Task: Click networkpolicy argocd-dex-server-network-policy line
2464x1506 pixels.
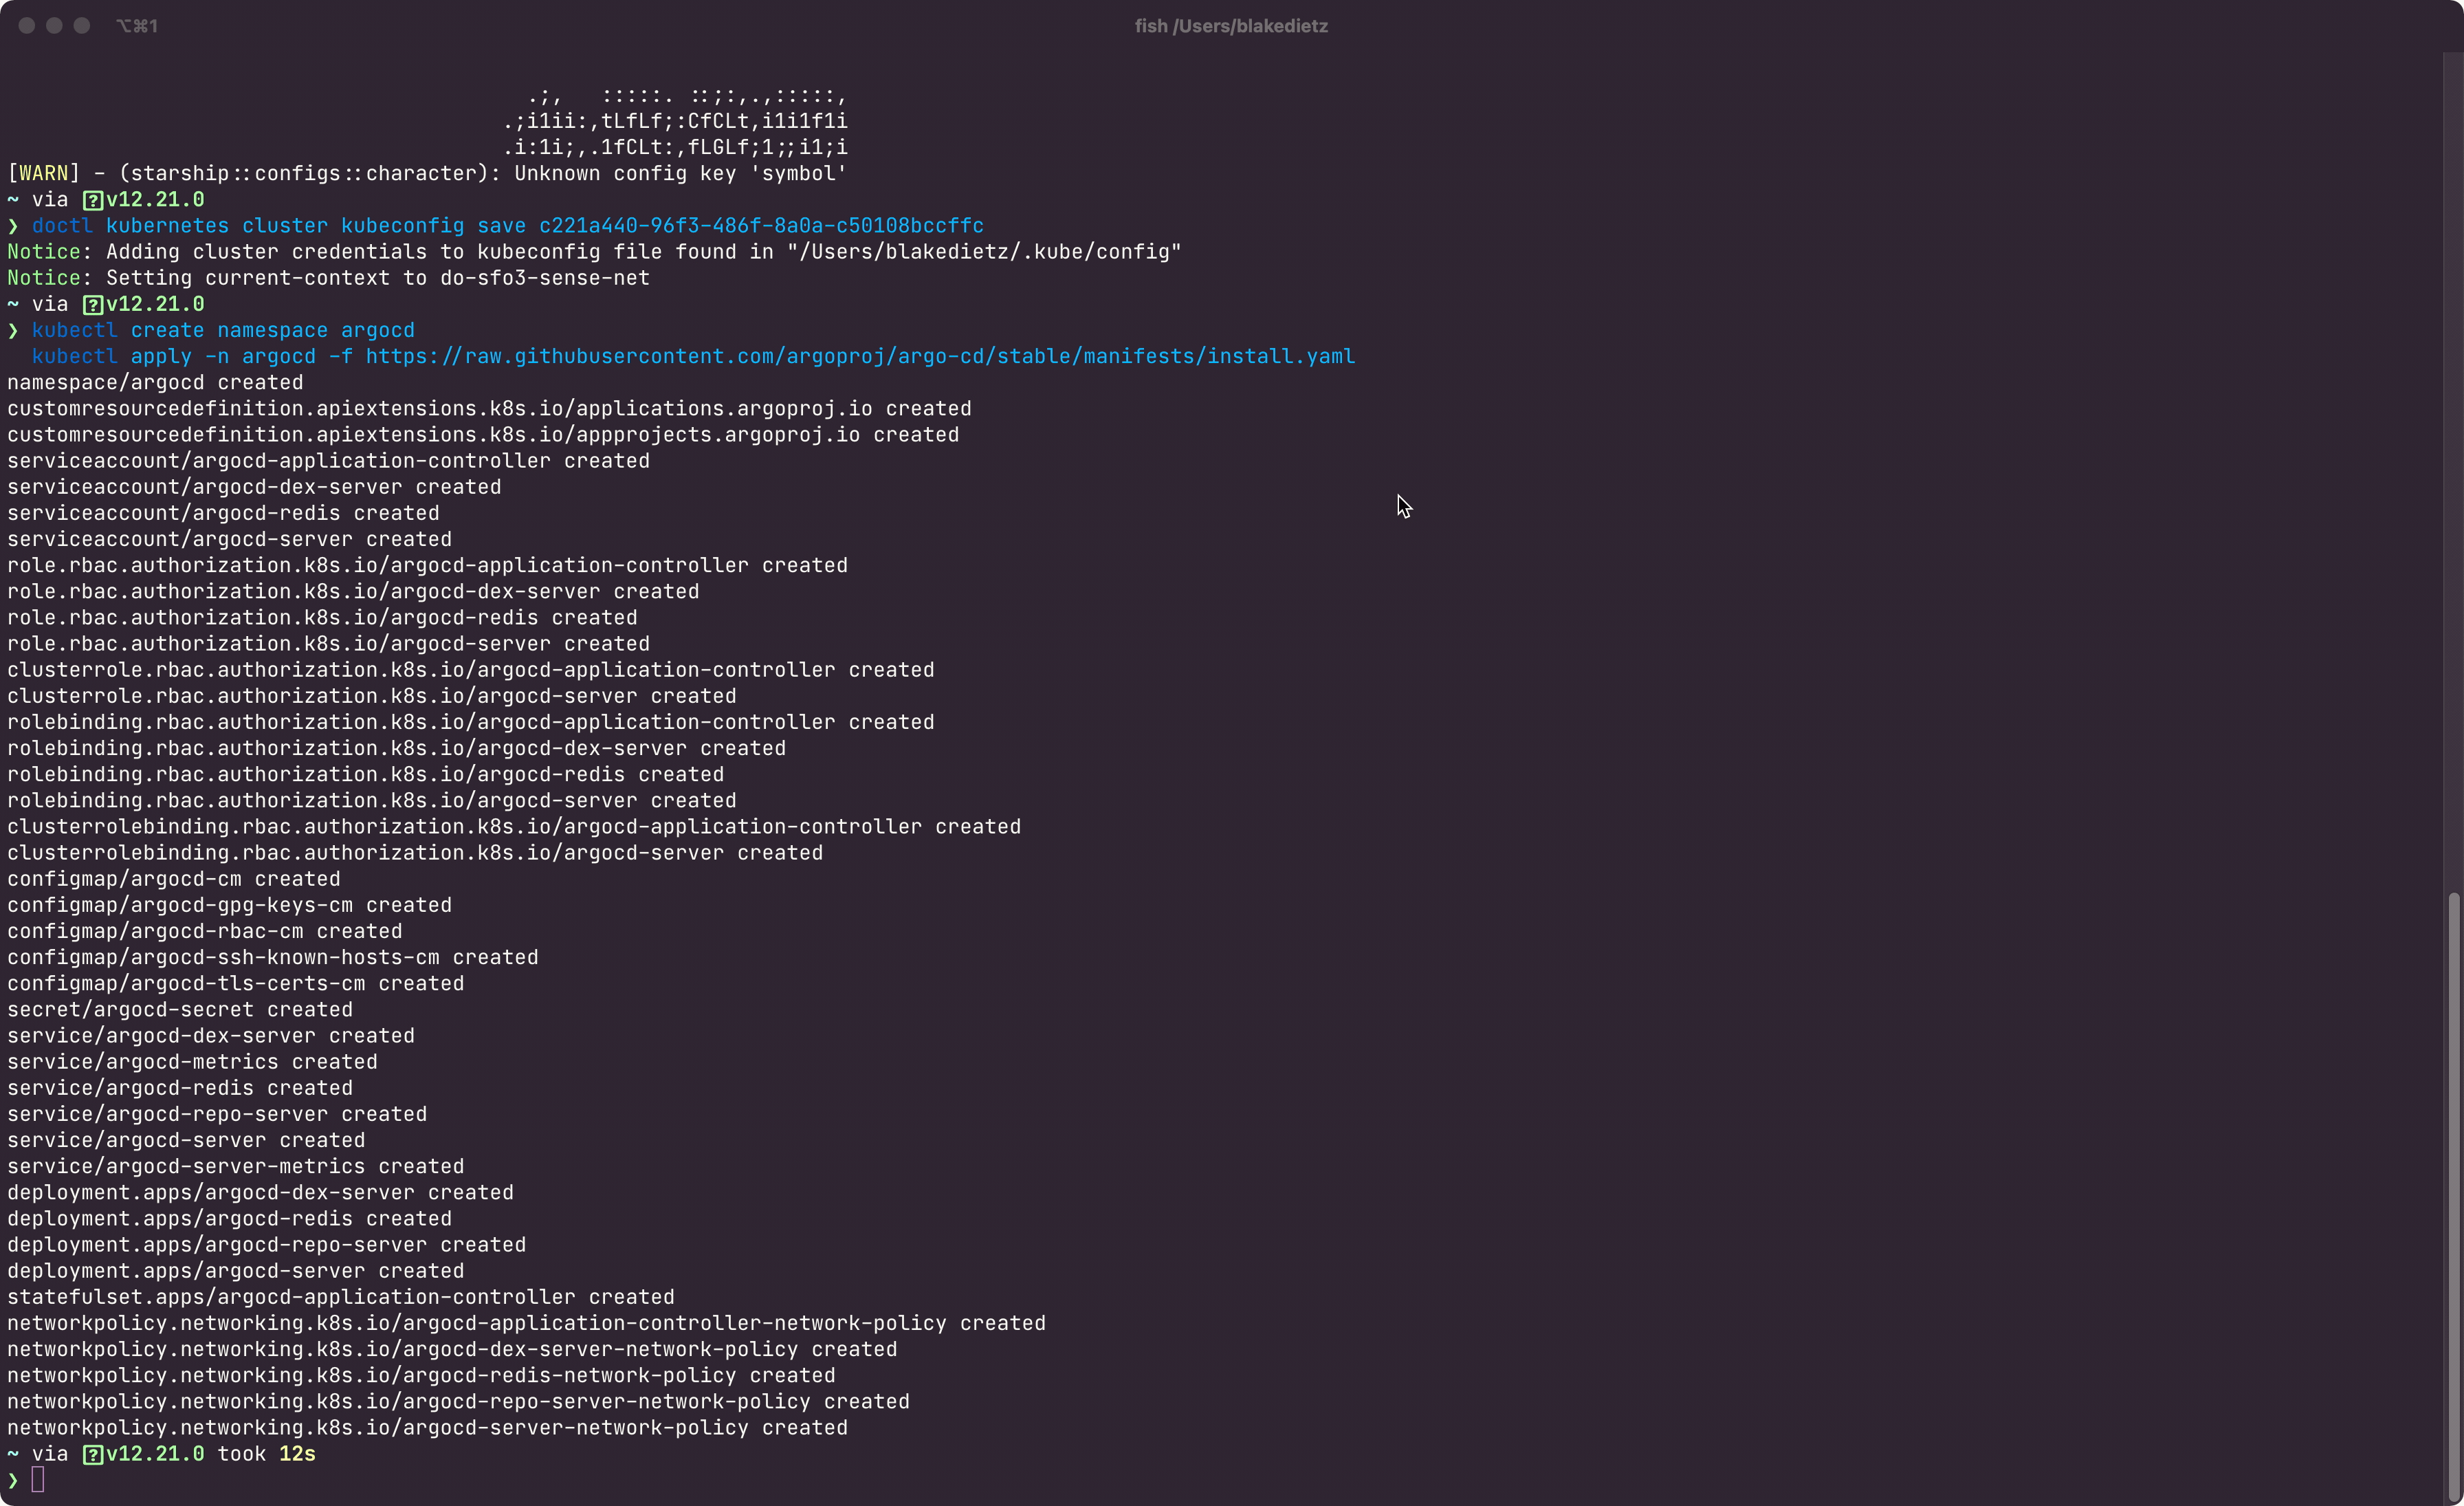Action: pos(452,1349)
